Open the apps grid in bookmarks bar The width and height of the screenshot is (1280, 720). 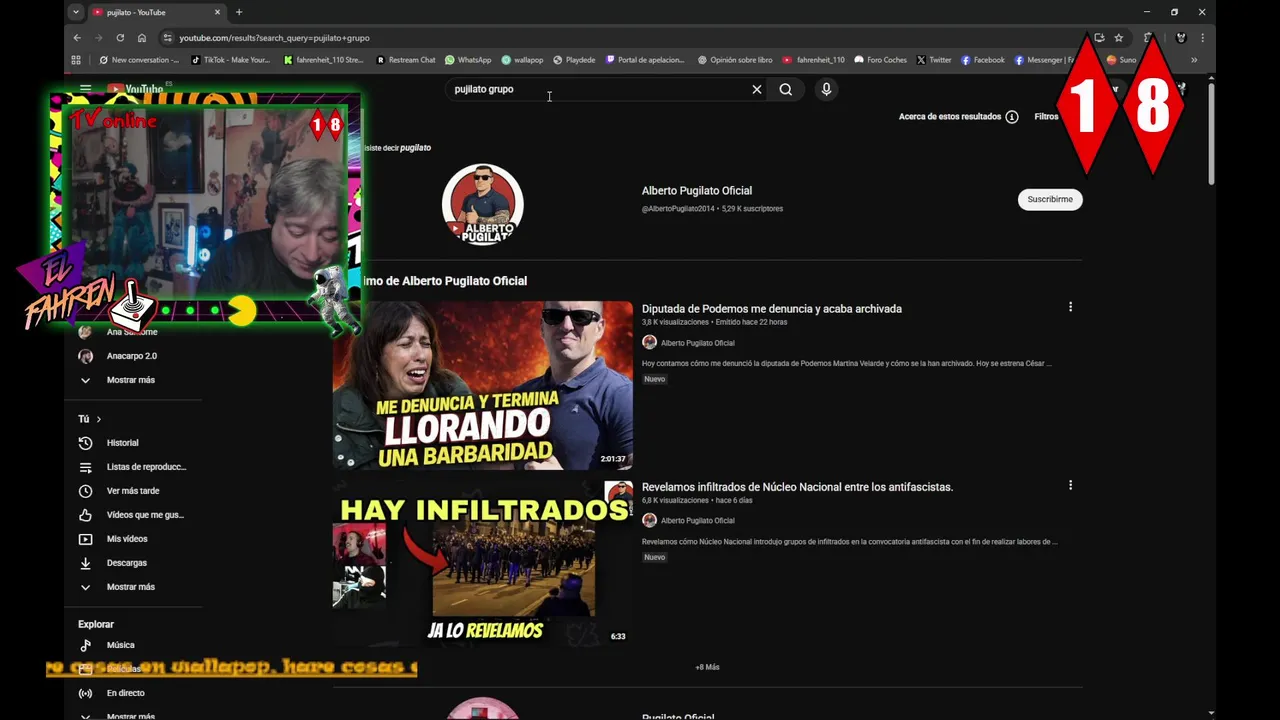pos(76,60)
